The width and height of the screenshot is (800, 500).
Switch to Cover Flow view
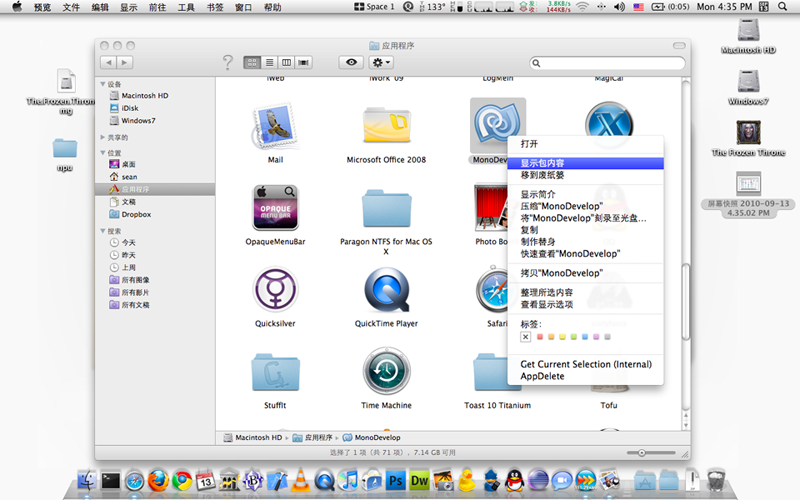tap(304, 62)
